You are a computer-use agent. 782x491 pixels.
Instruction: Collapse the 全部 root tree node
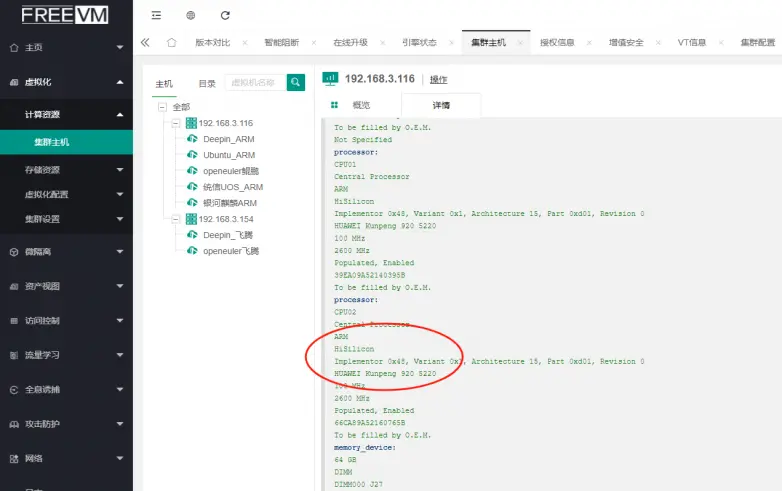tap(161, 107)
